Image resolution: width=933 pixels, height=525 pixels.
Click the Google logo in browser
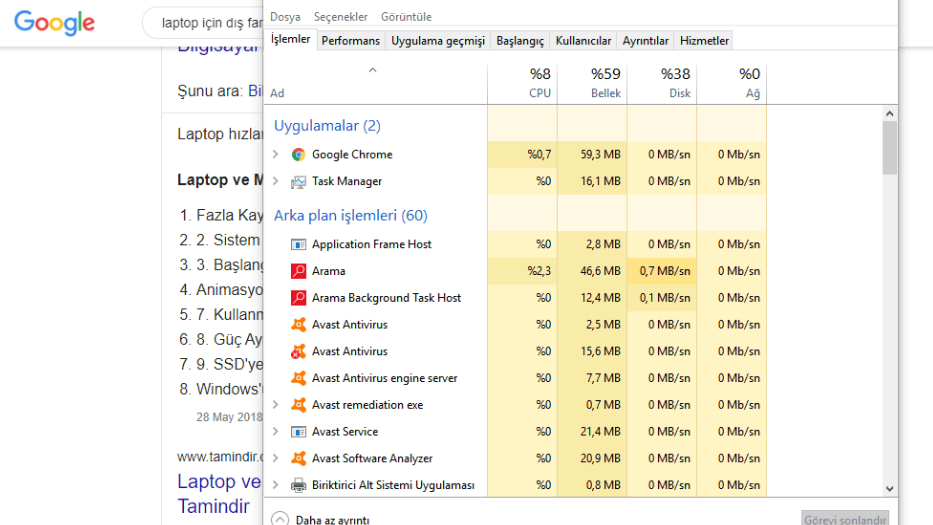pyautogui.click(x=54, y=23)
